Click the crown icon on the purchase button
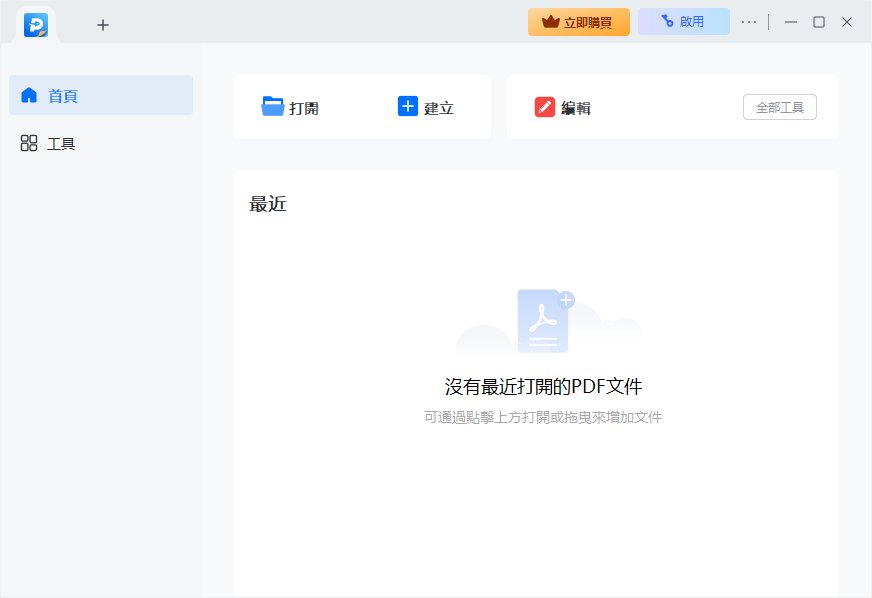This screenshot has height=598, width=872. tap(552, 21)
